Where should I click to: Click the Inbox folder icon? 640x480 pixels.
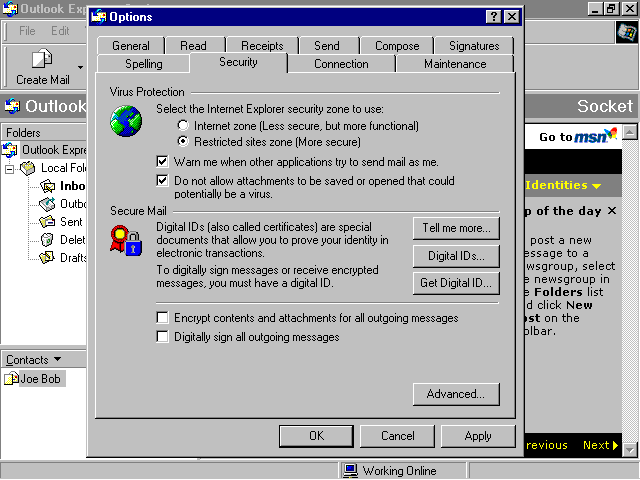click(x=48, y=186)
